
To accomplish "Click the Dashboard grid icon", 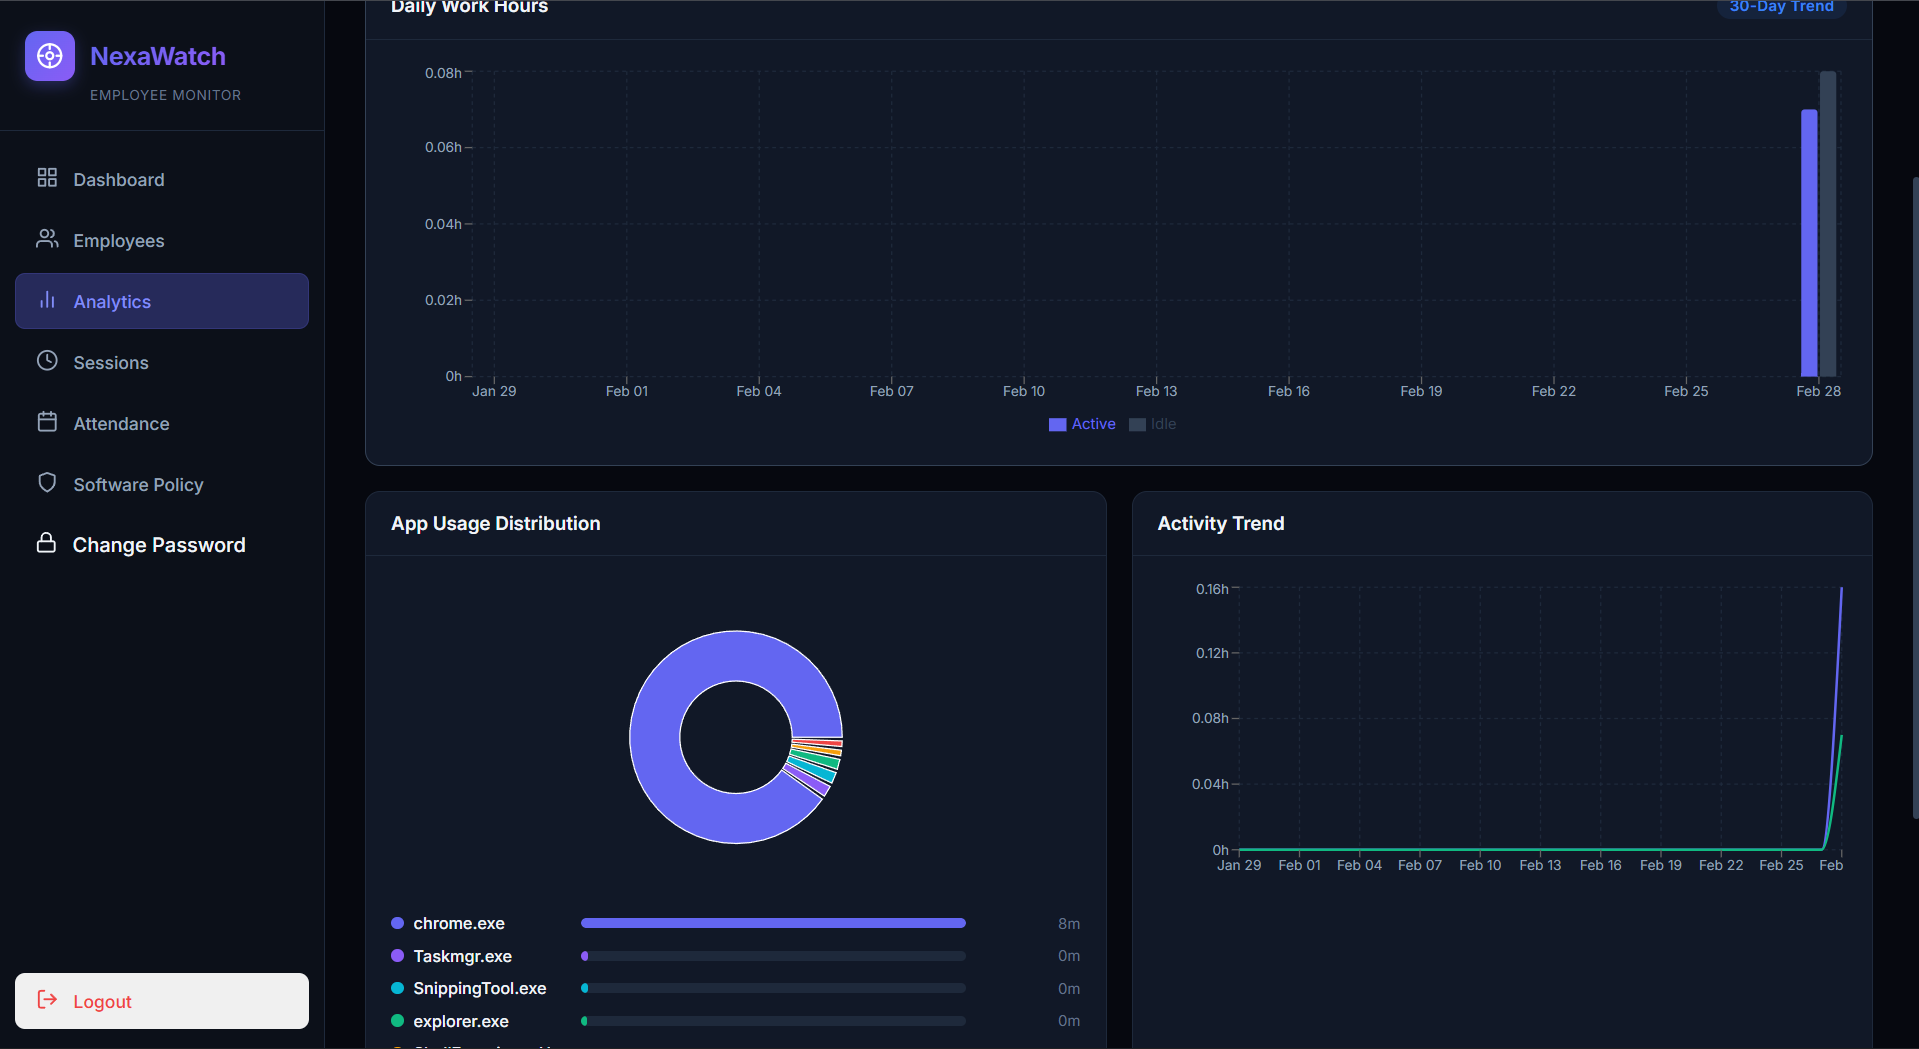I will (x=47, y=178).
